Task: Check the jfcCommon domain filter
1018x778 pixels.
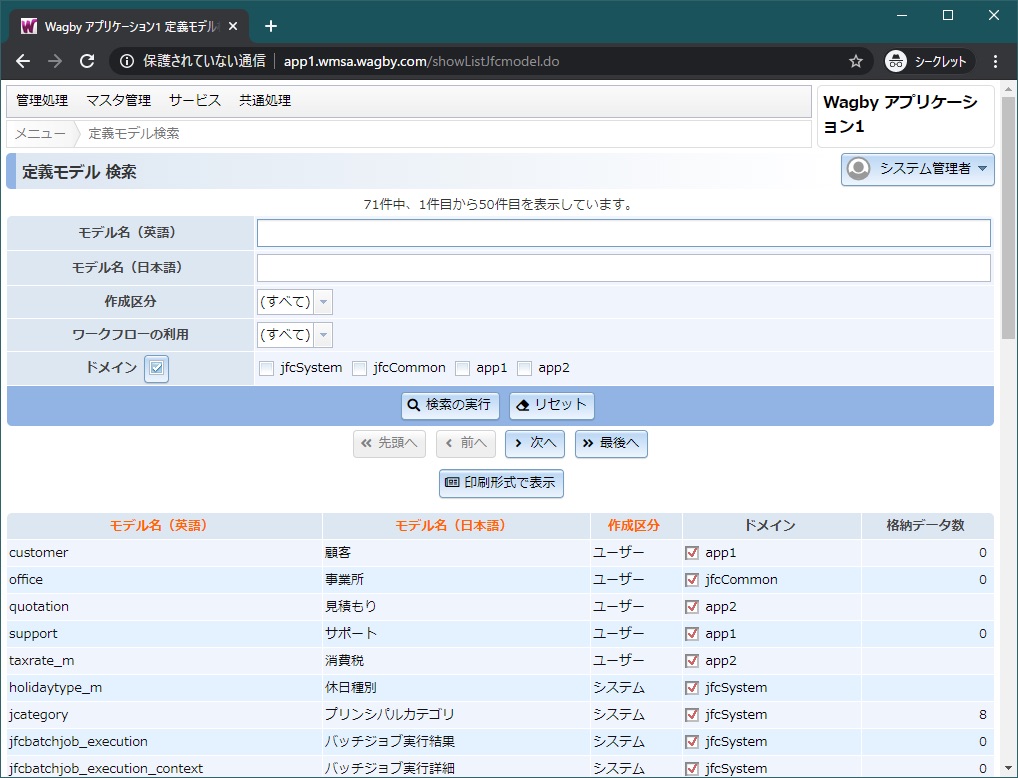Action: pyautogui.click(x=359, y=368)
